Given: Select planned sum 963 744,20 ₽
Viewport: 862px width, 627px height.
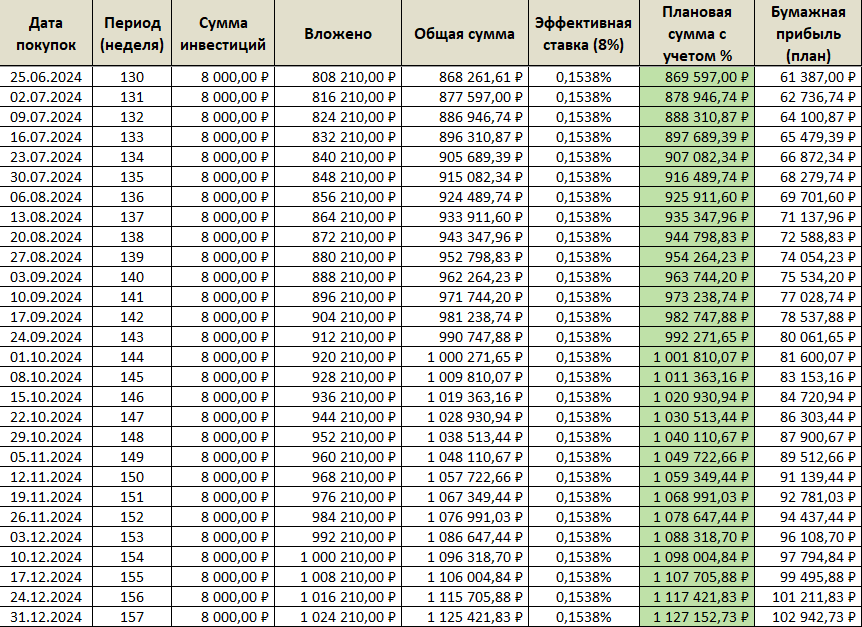Looking at the screenshot, I should coord(697,277).
